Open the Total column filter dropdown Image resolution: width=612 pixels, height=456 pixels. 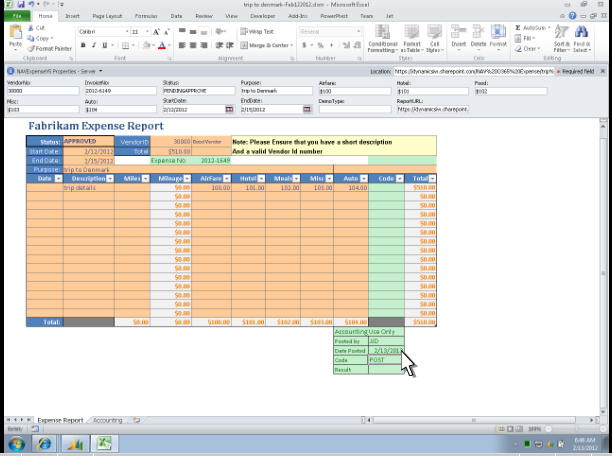(x=432, y=178)
